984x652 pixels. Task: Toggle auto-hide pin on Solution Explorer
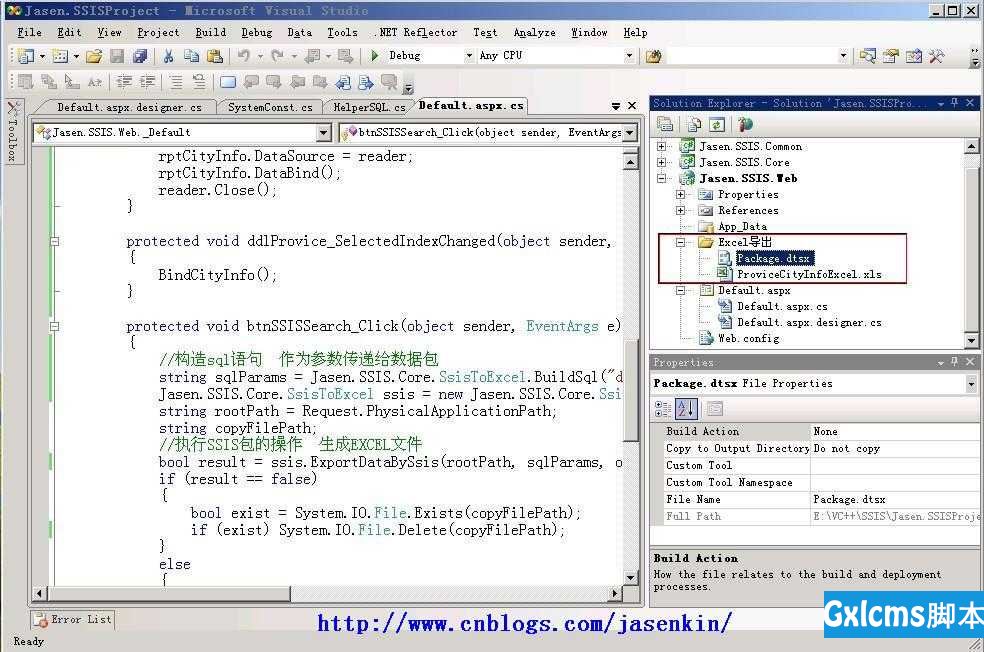(955, 102)
